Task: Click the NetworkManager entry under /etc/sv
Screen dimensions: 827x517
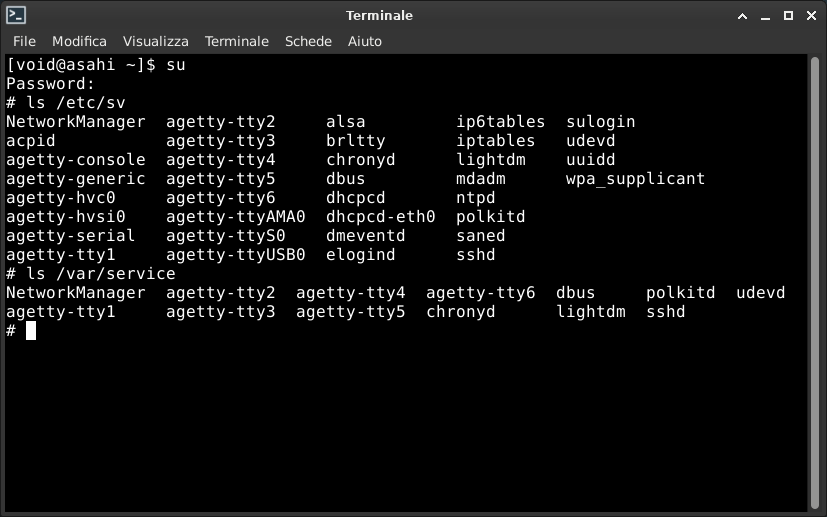Action: 75,122
